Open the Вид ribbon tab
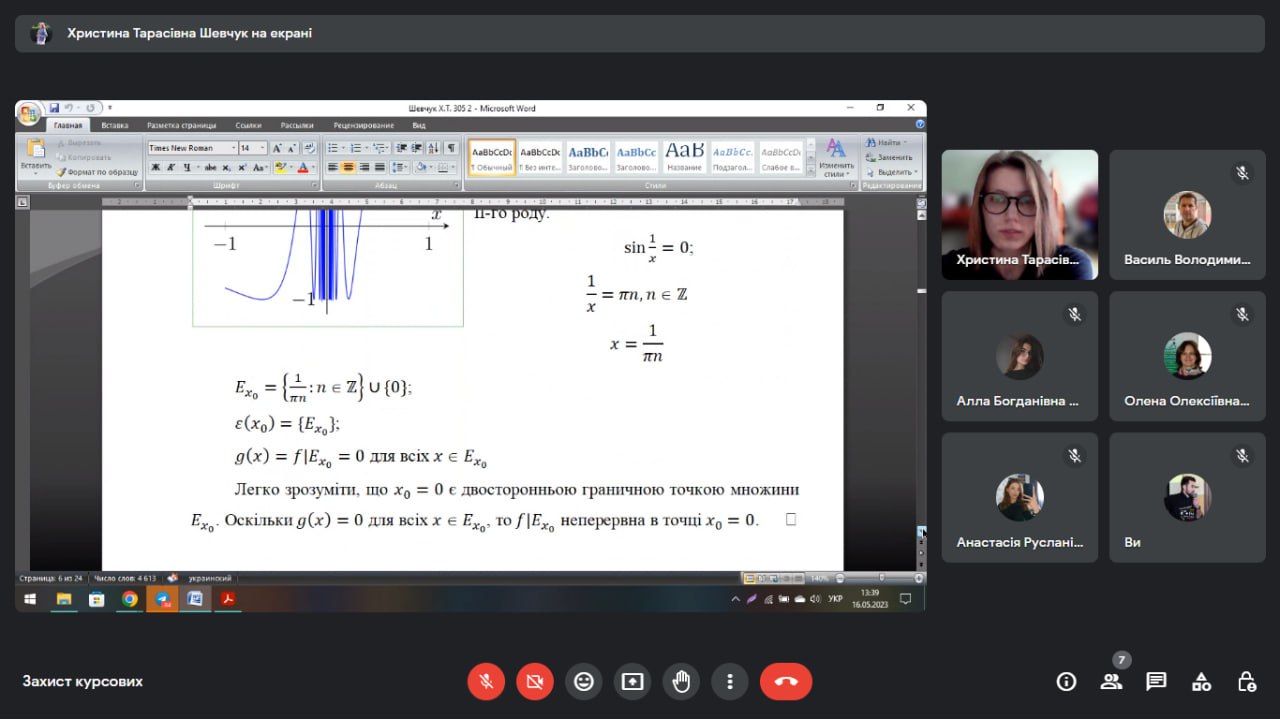Image resolution: width=1280 pixels, height=719 pixels. pos(419,126)
